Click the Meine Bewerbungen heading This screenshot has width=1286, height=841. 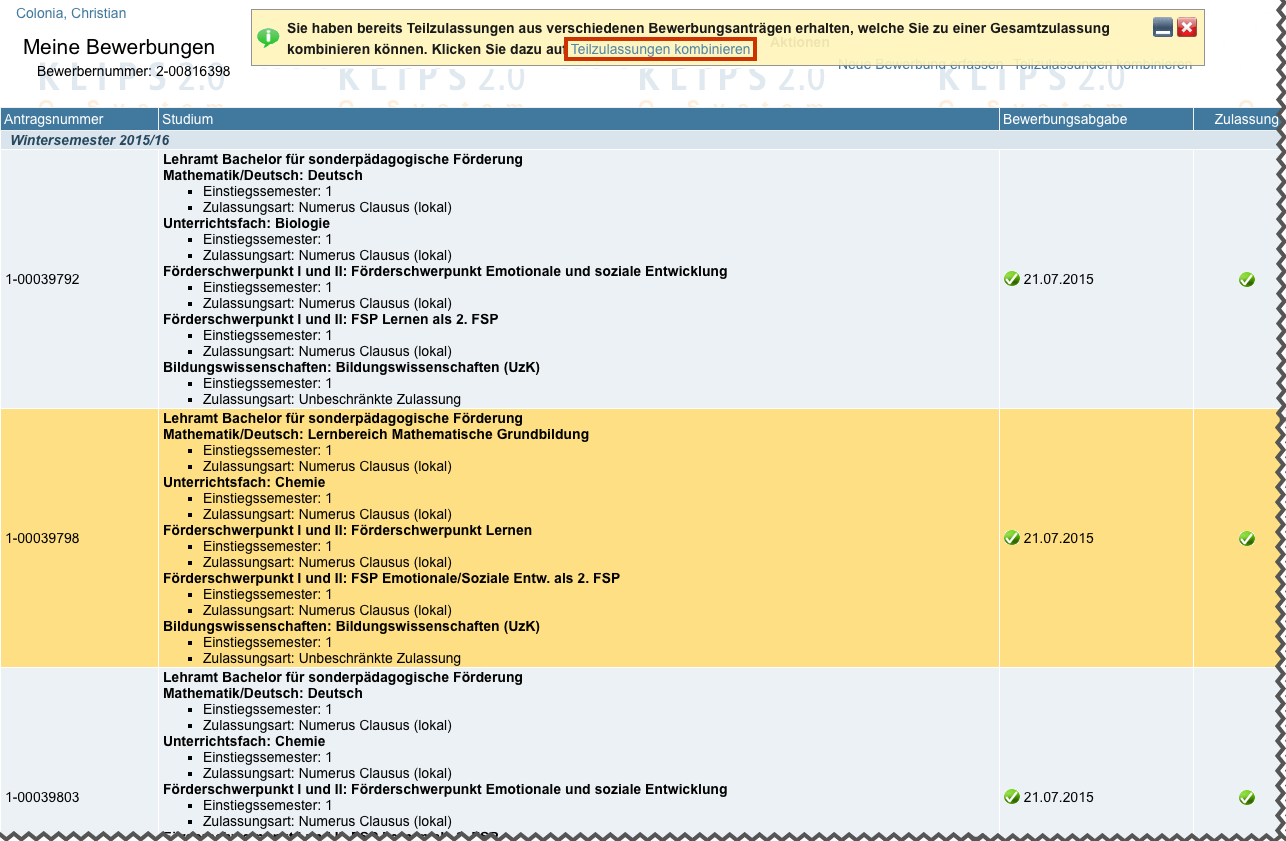(x=119, y=47)
